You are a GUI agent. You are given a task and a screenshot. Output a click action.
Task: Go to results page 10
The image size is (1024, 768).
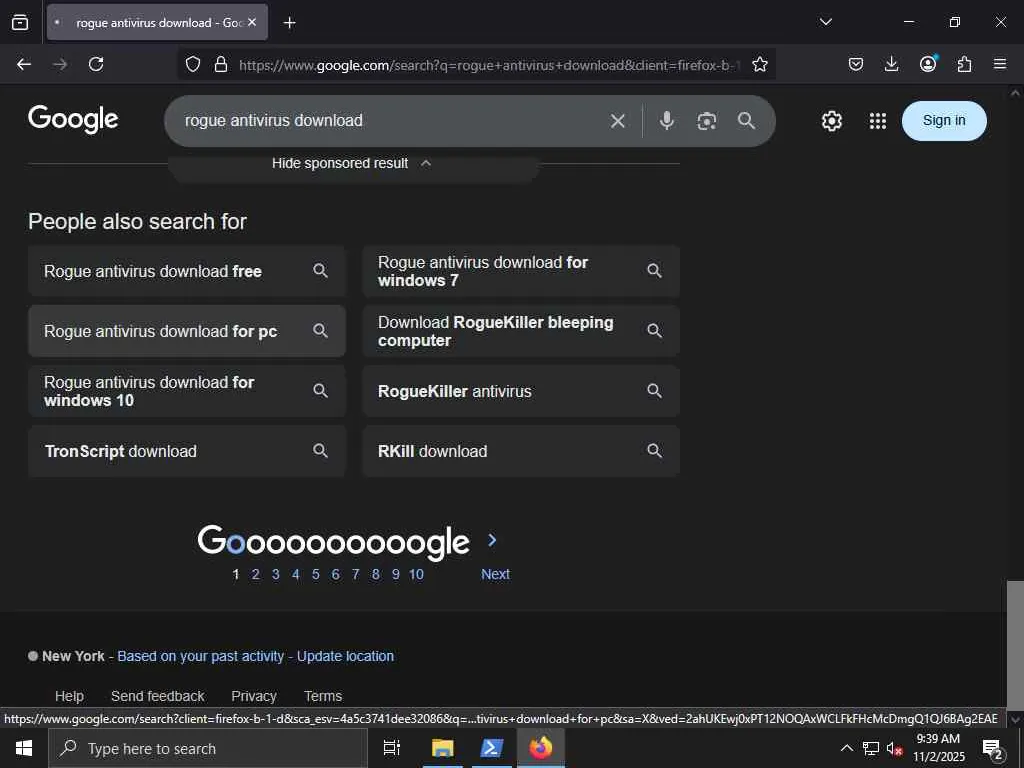point(416,574)
